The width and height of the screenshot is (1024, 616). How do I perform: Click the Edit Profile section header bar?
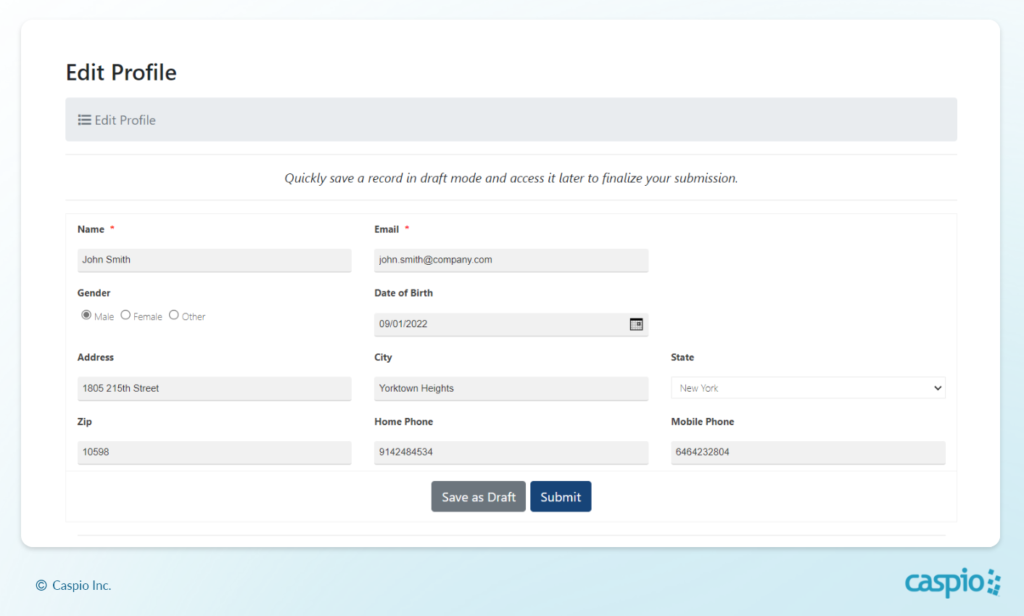pos(511,119)
